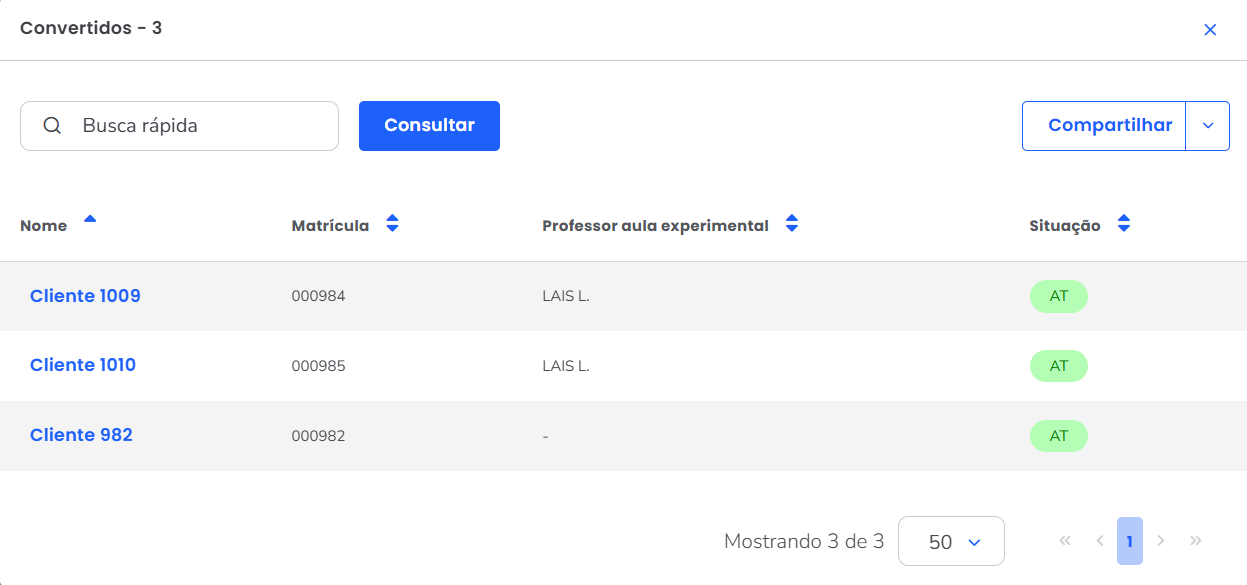Sort by Professor aula experimental arrows
The height and width of the screenshot is (585, 1247).
pyautogui.click(x=792, y=224)
